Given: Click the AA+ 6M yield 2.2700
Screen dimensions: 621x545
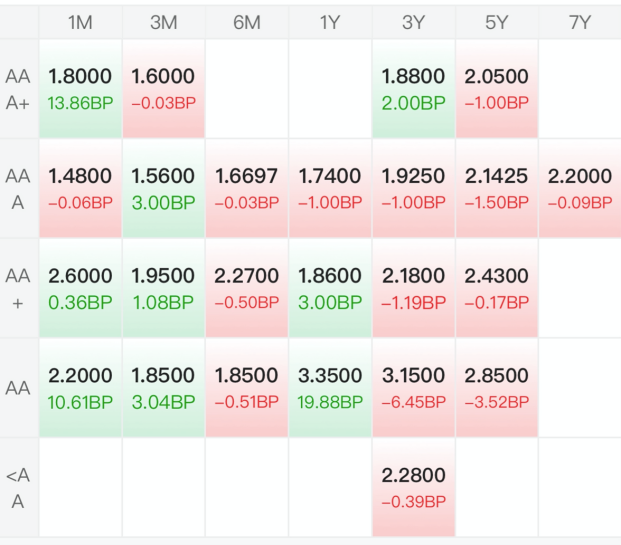Looking at the screenshot, I should pos(246,276).
